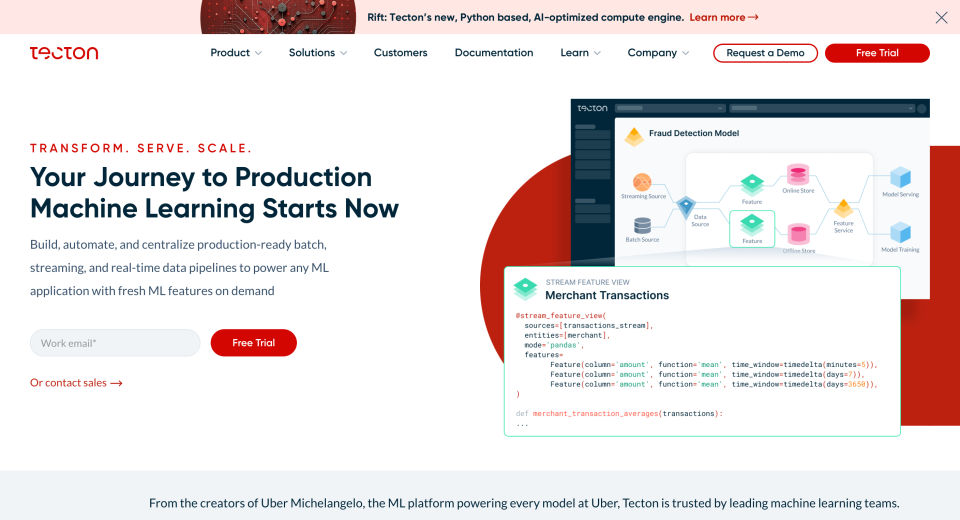Screen dimensions: 960x520
Task: Click the Online Store icon
Action: tap(797, 174)
